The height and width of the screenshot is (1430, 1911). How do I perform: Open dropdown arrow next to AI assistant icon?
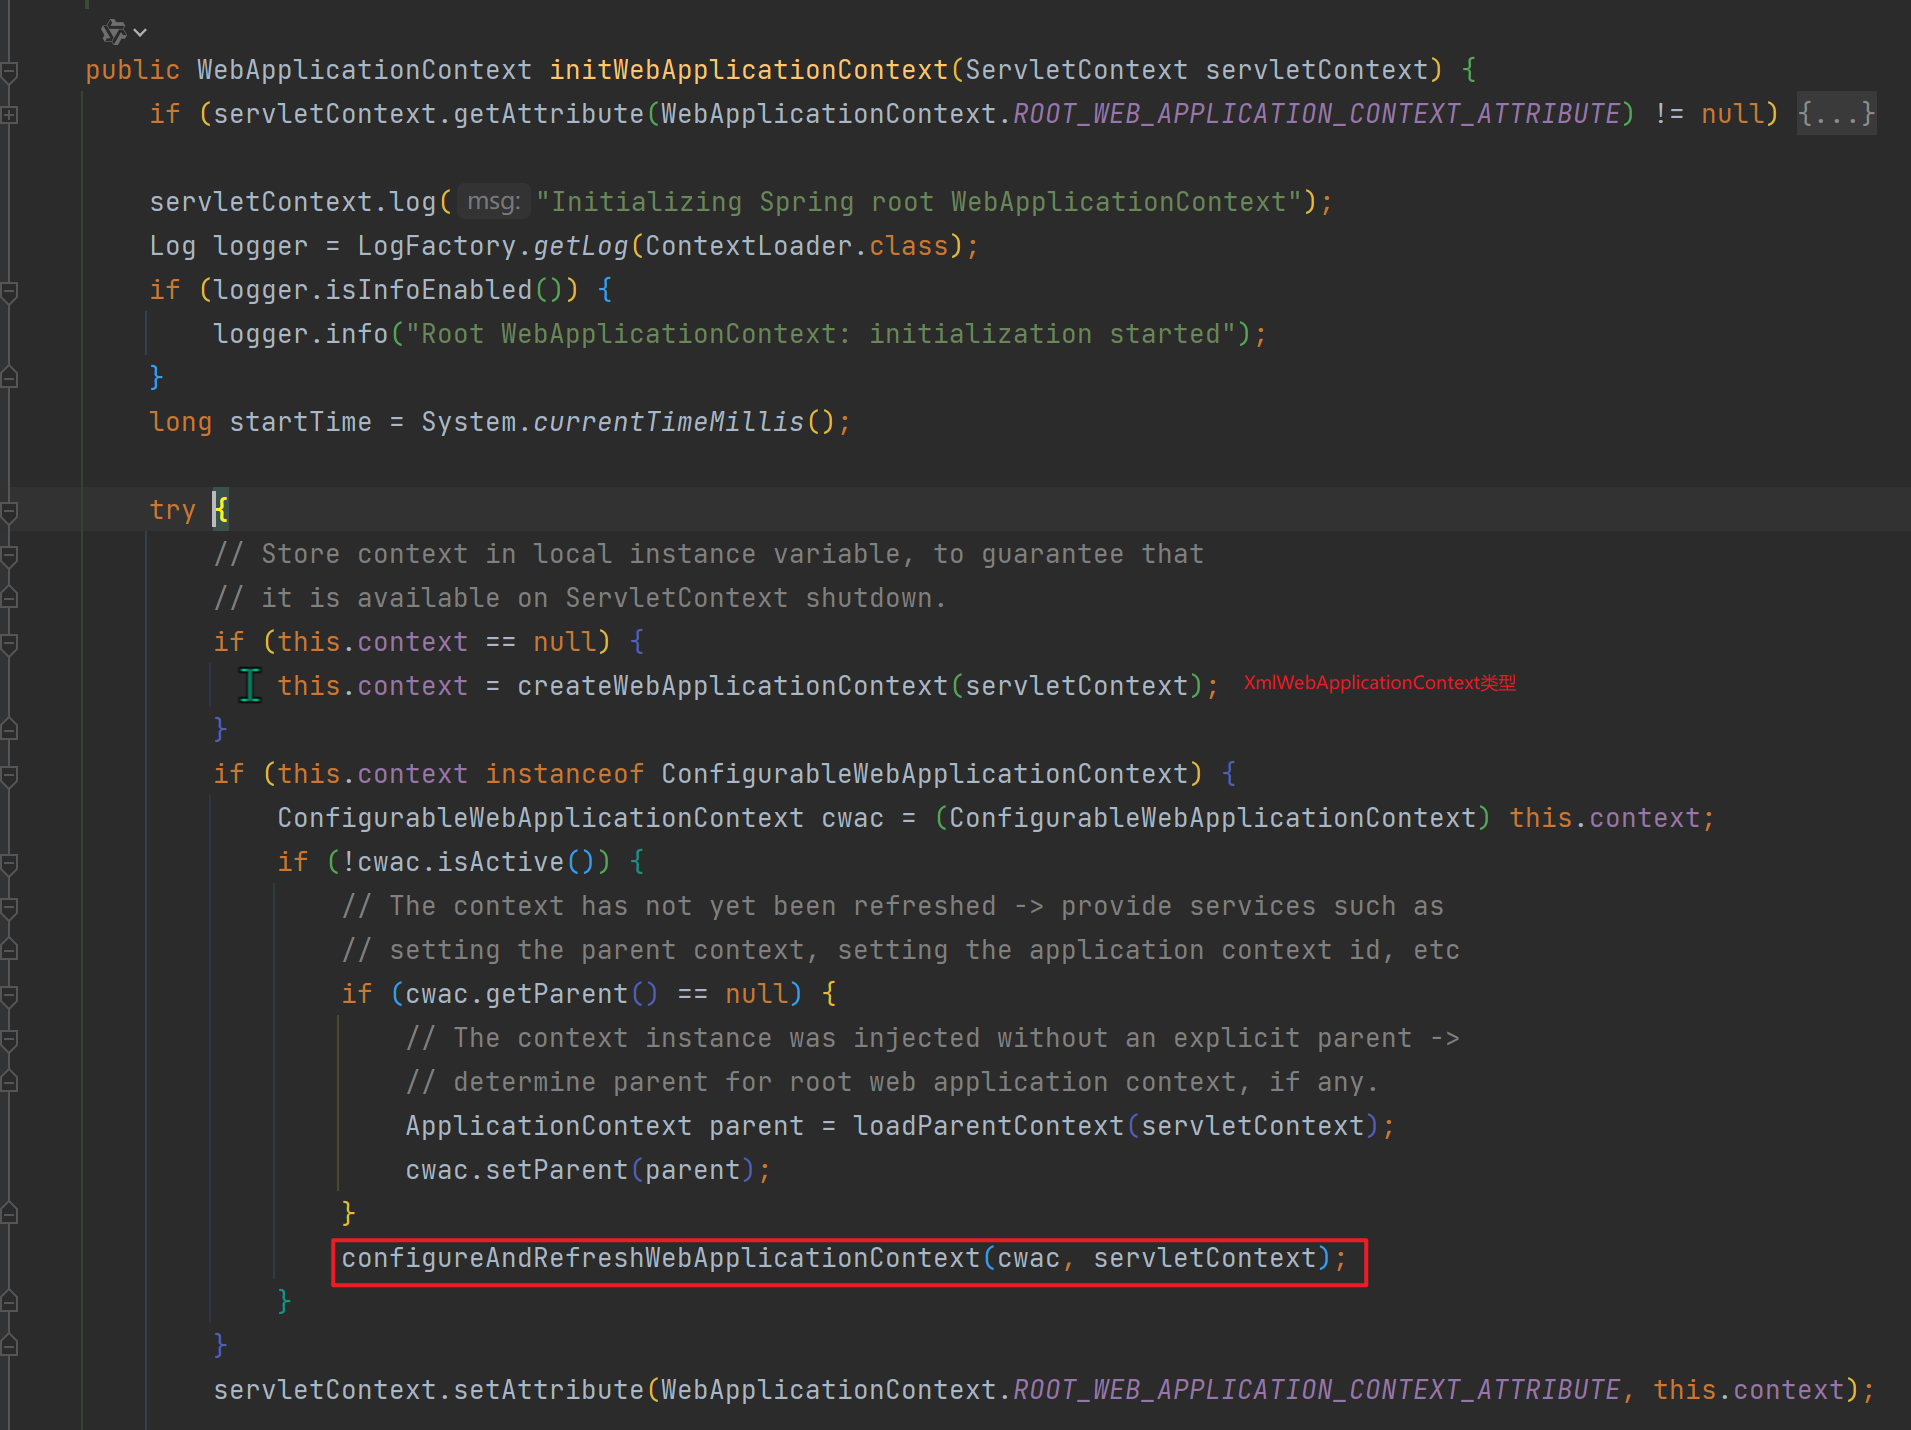click(141, 33)
